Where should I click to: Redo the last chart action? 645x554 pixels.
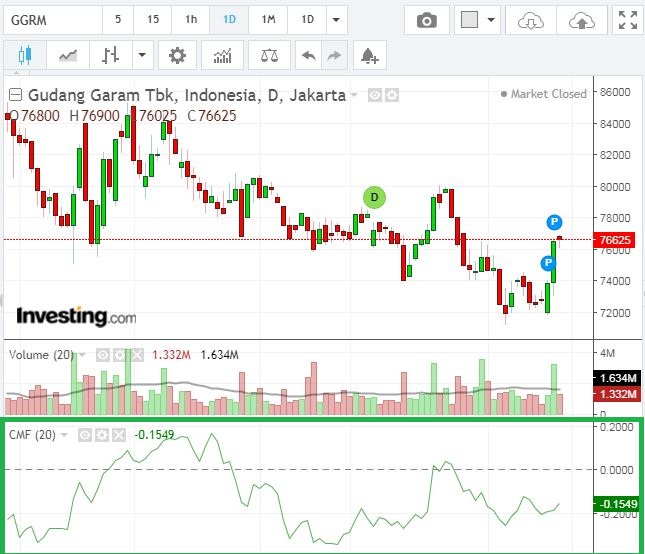coord(334,55)
